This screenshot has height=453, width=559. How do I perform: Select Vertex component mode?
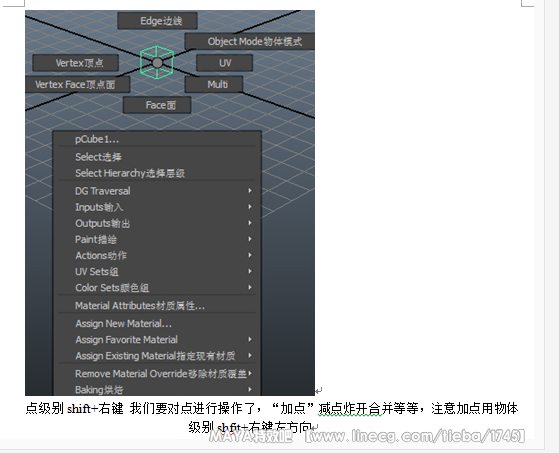(76, 63)
